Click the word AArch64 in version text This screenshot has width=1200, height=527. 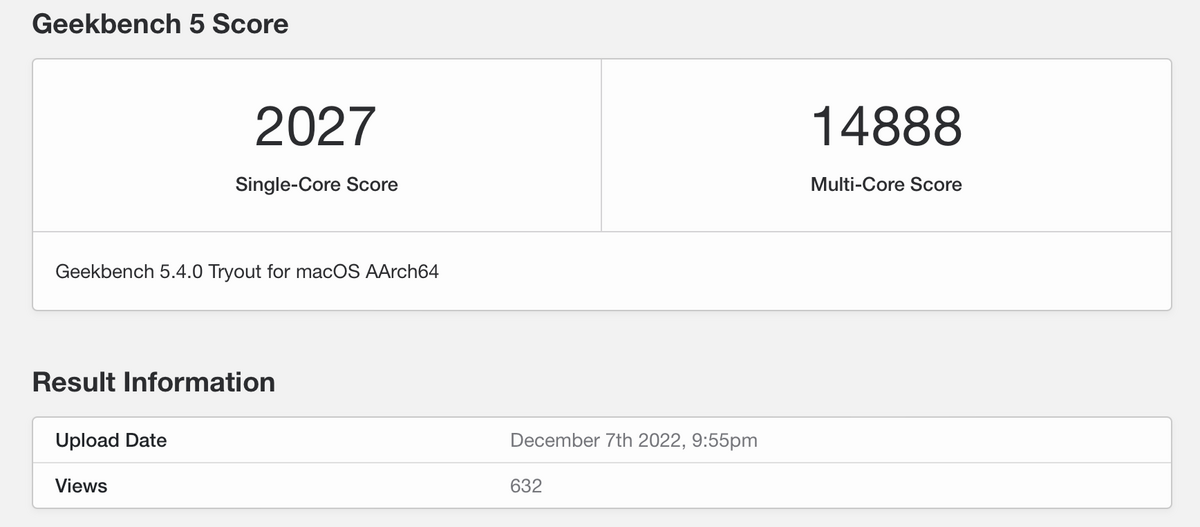[407, 271]
